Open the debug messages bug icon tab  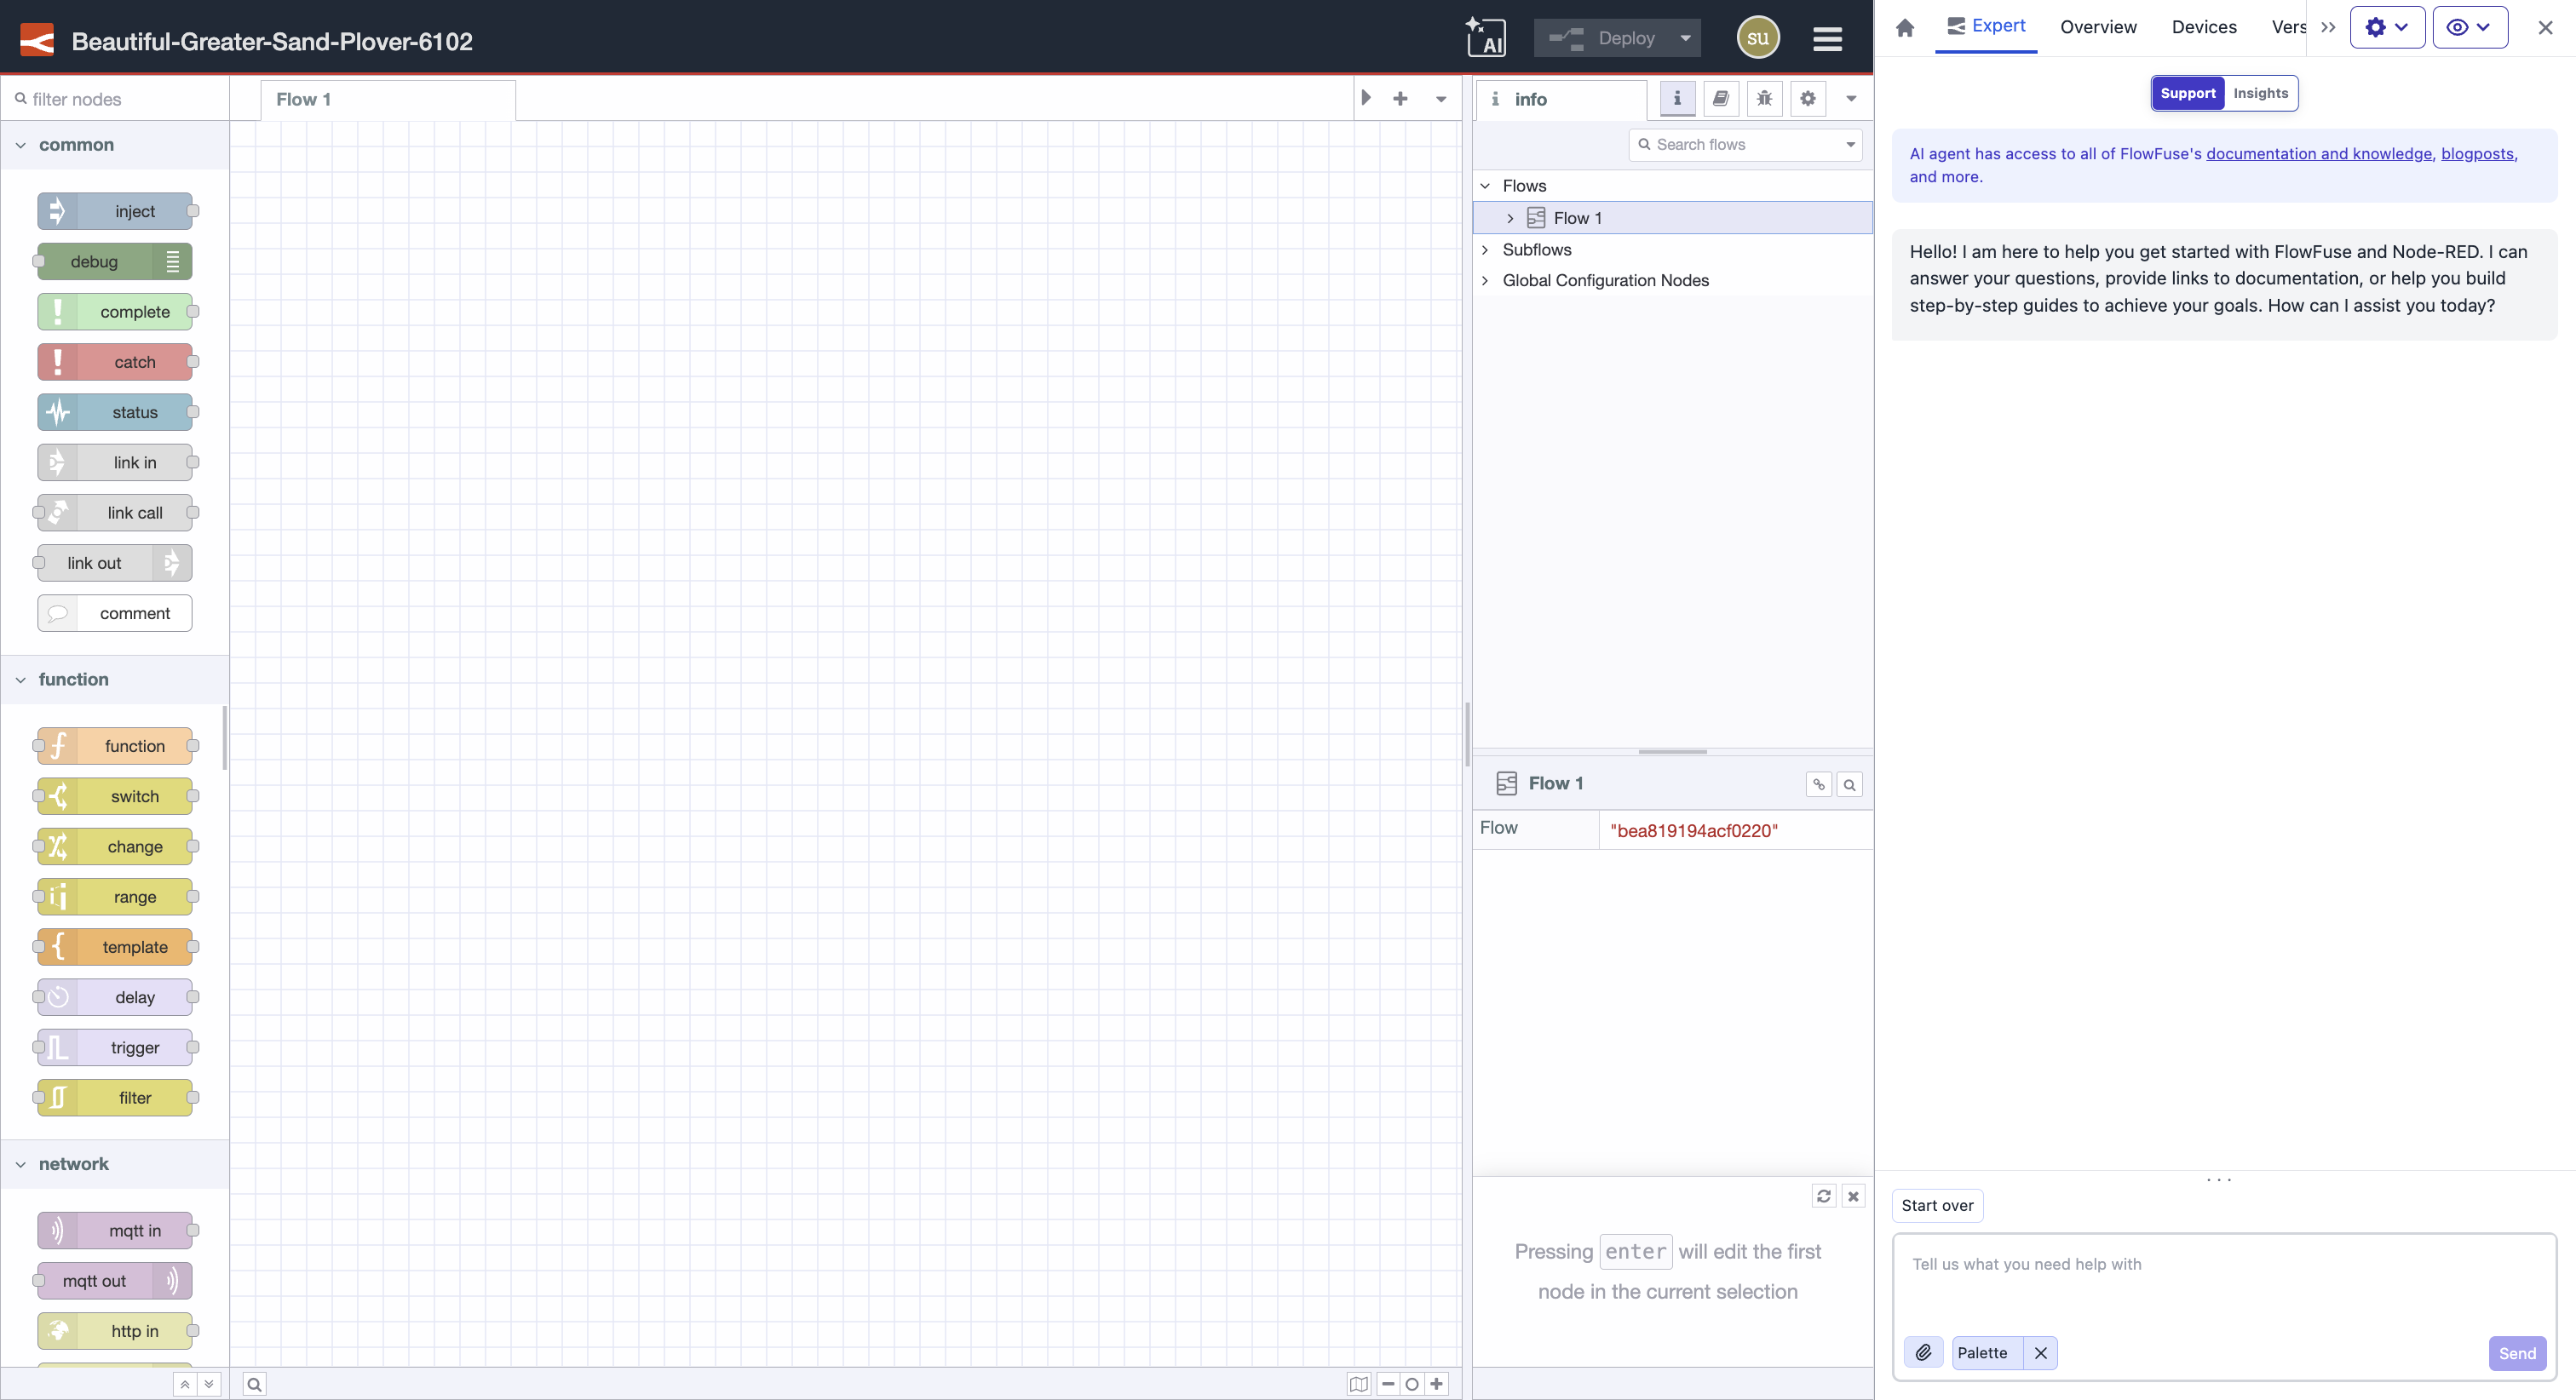pyautogui.click(x=1764, y=98)
